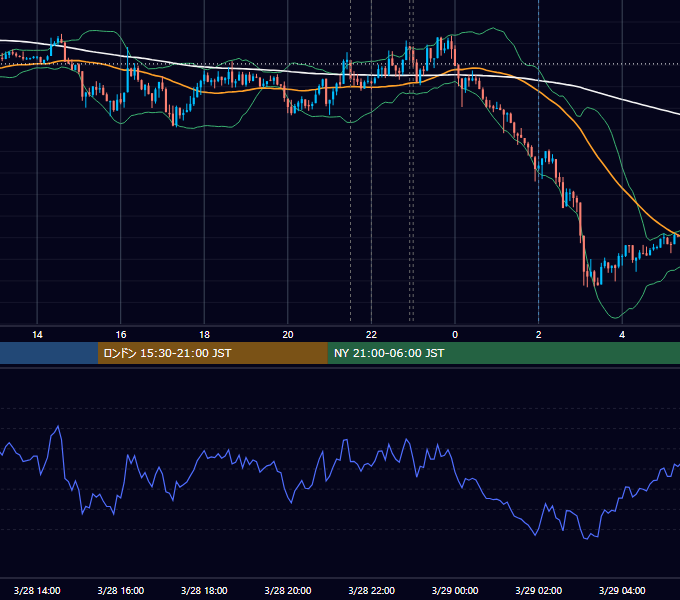Viewport: 680px width, 600px height.
Task: Click the 3/28 22:00 time label
Action: coord(372,590)
